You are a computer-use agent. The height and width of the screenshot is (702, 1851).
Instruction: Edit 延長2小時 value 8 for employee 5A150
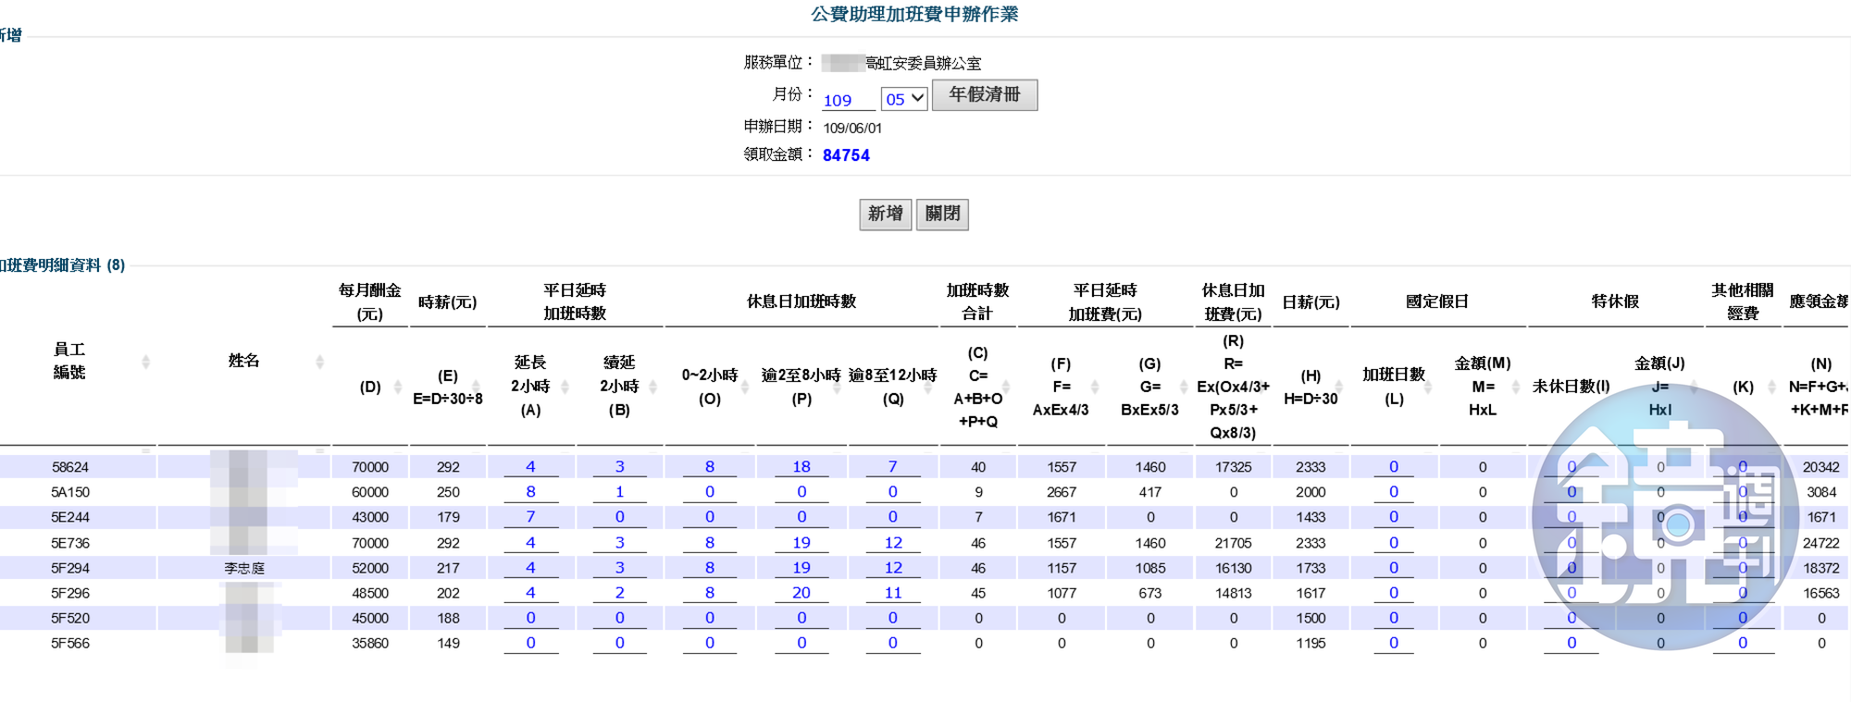[531, 492]
